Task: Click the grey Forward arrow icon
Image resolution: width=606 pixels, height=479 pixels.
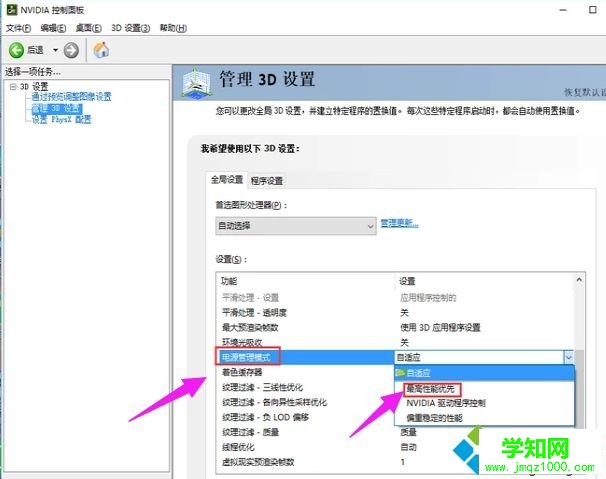Action: 71,50
